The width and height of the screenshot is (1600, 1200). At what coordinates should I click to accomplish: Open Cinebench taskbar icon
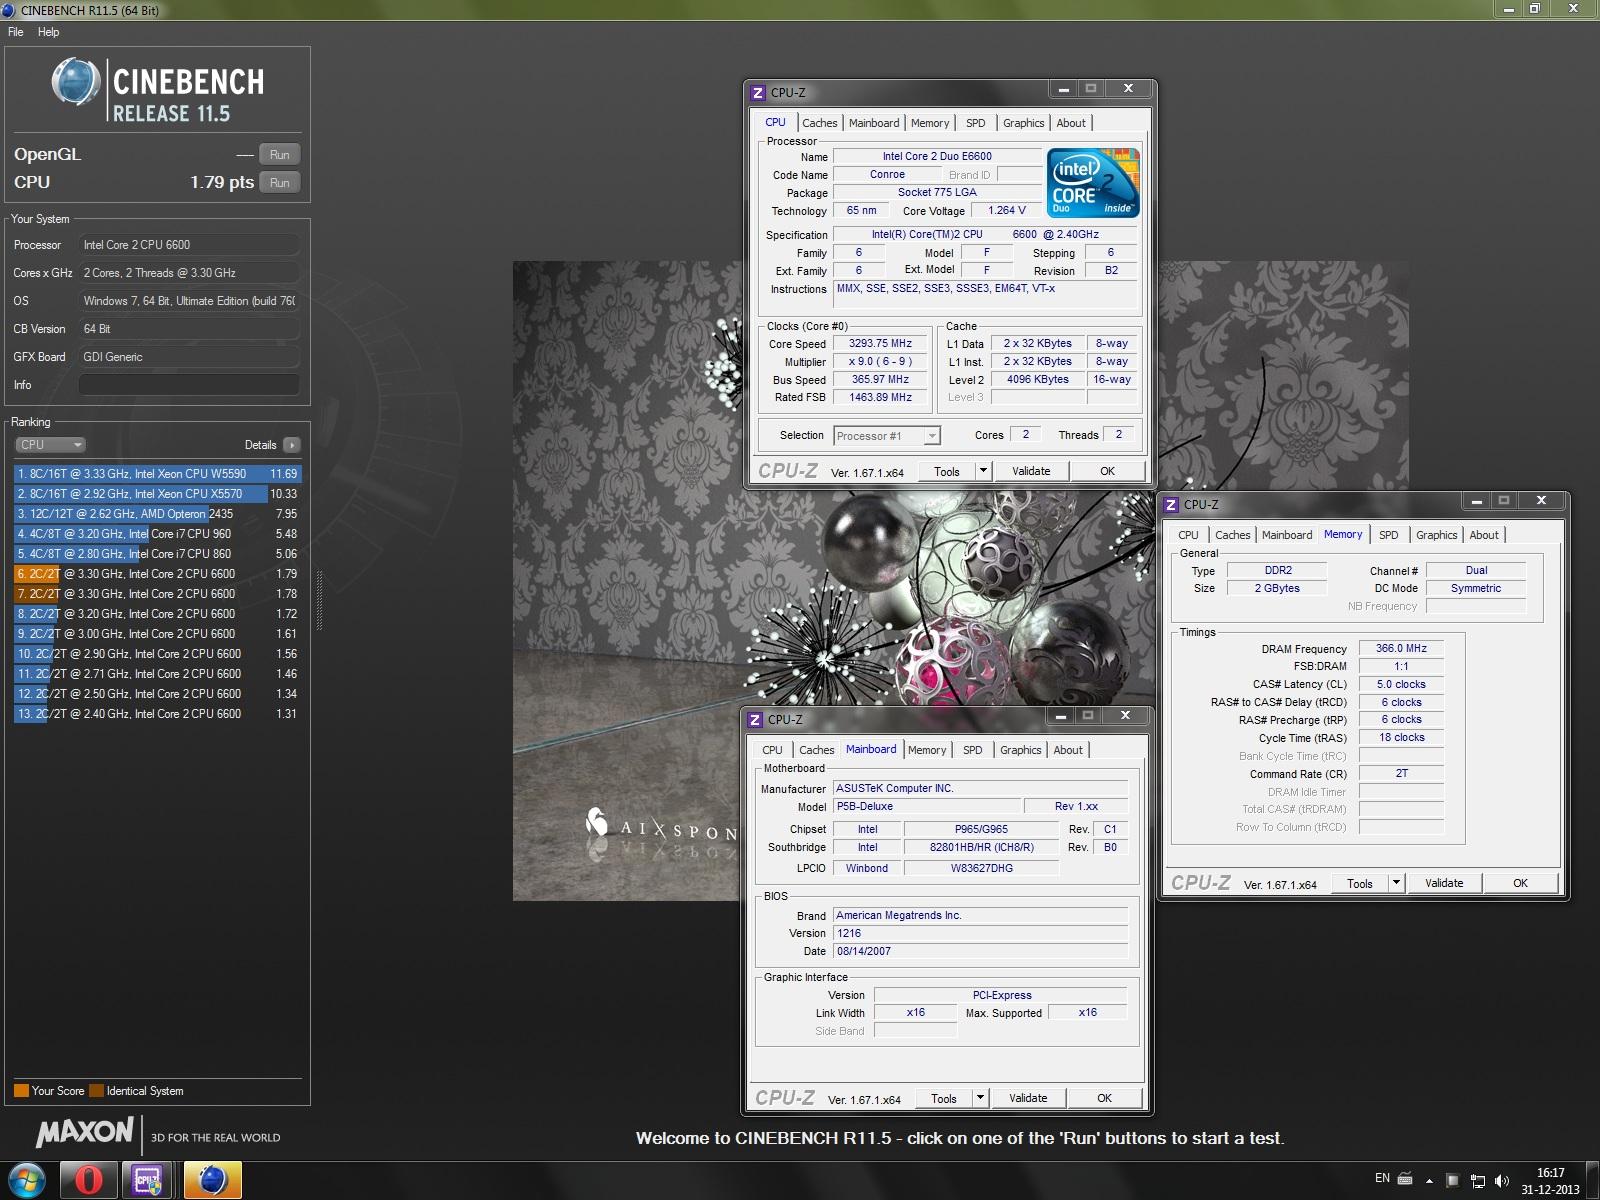tap(212, 1180)
